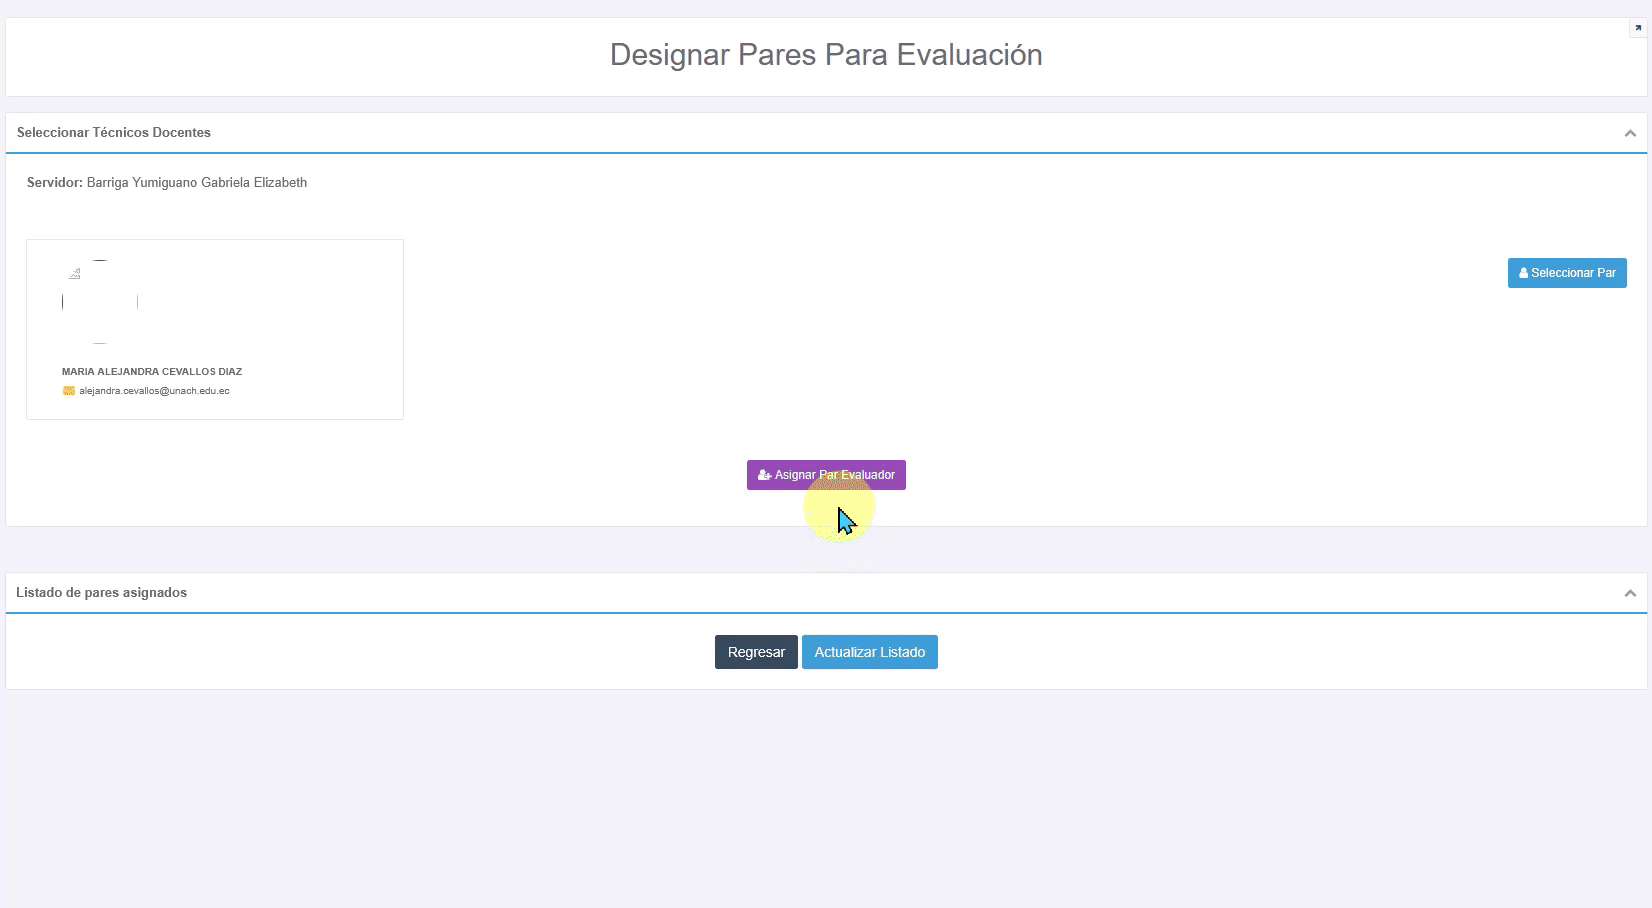
Task: Click empty space right of the email in the card
Action: click(x=320, y=391)
